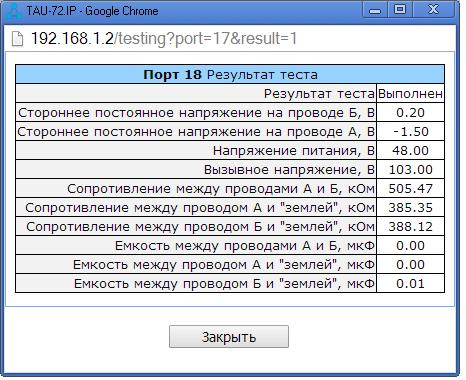The height and width of the screenshot is (380, 466).
Task: Select the resistance value 388.12
Action: pos(411,227)
